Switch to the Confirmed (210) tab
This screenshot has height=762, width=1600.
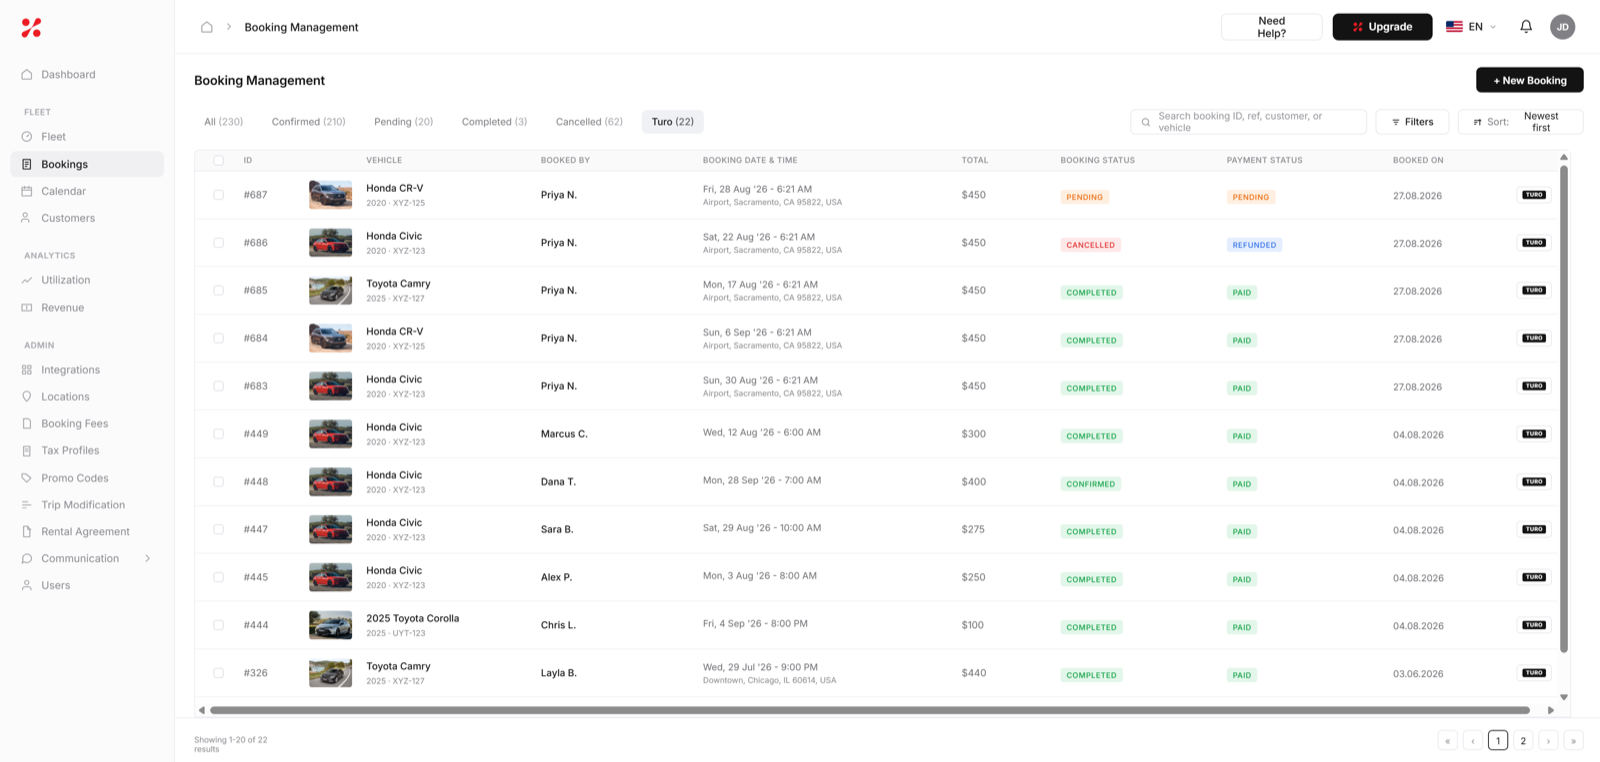click(x=308, y=122)
